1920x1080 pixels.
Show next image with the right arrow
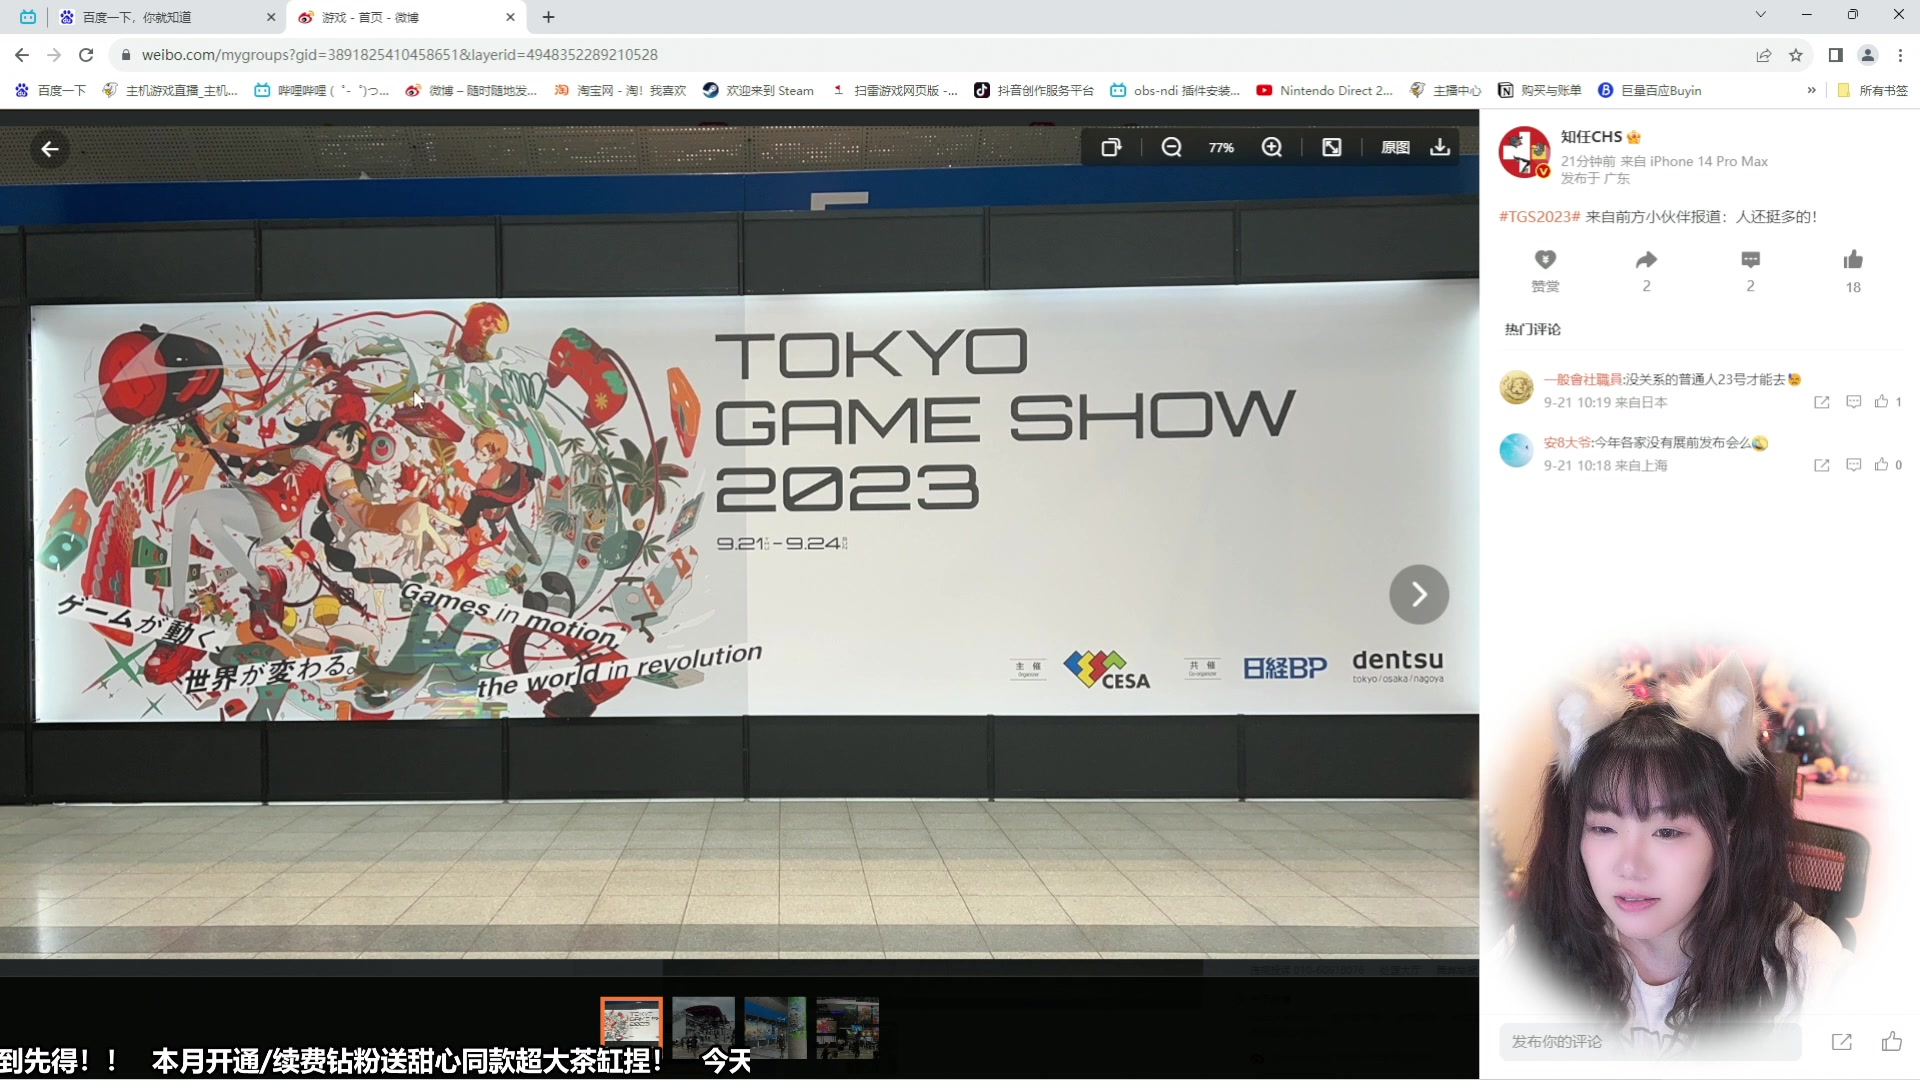click(x=1419, y=594)
